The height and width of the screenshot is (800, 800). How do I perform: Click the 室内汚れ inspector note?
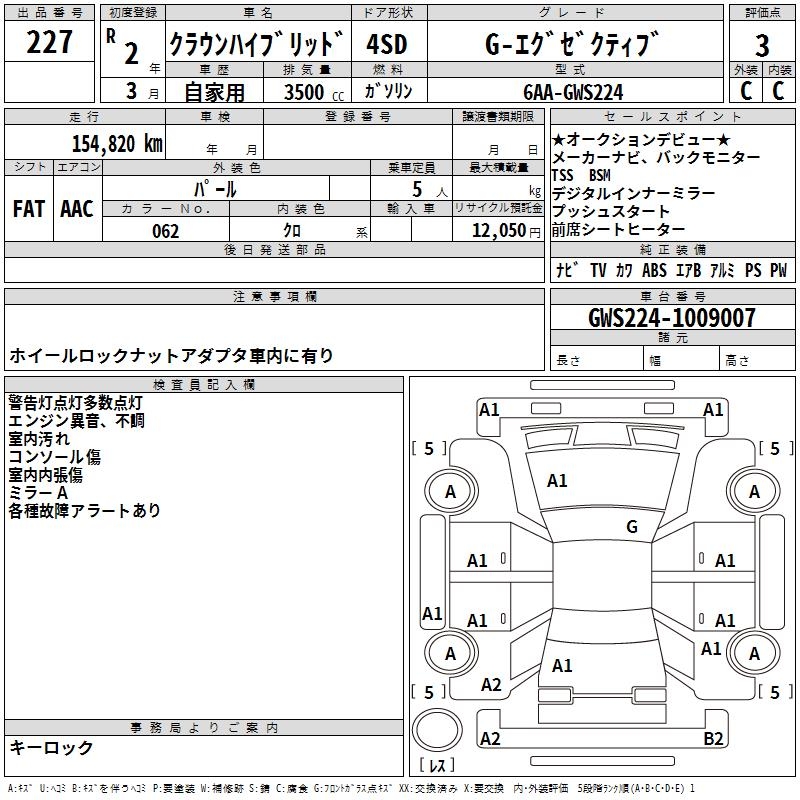(x=39, y=438)
